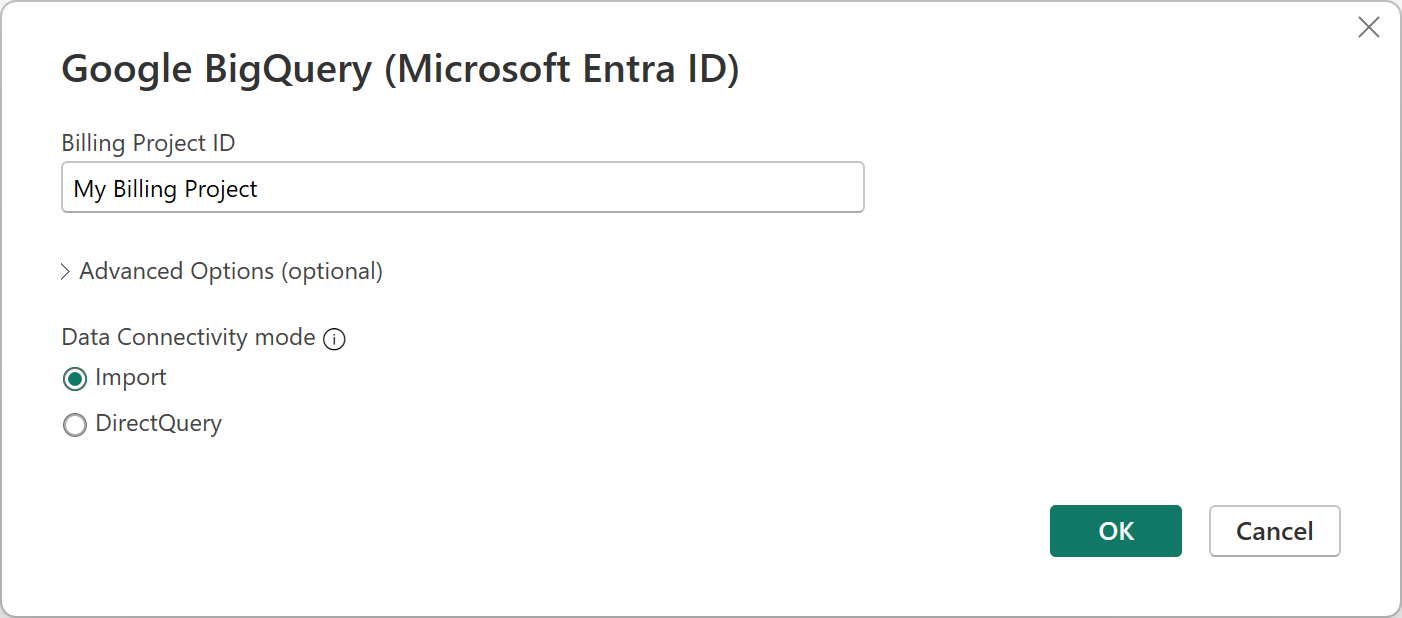
Task: Click the X icon to dismiss the dialog
Action: point(1369,27)
